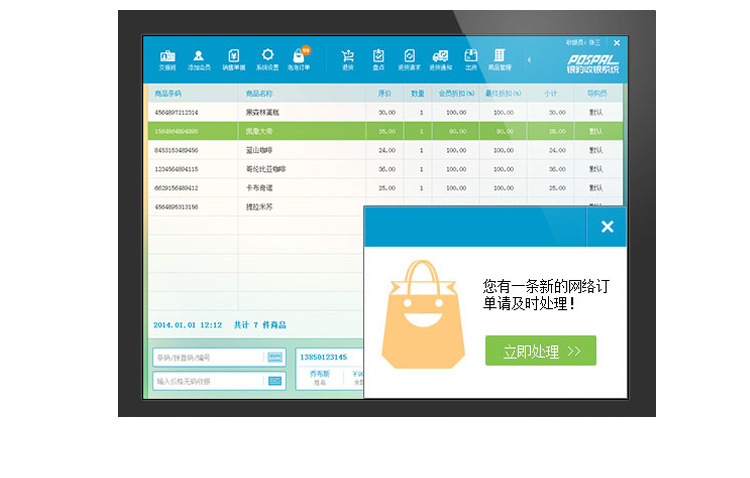Screen dimensions: 750x478
Task: Open product management (商品管理) icon
Action: pyautogui.click(x=499, y=60)
